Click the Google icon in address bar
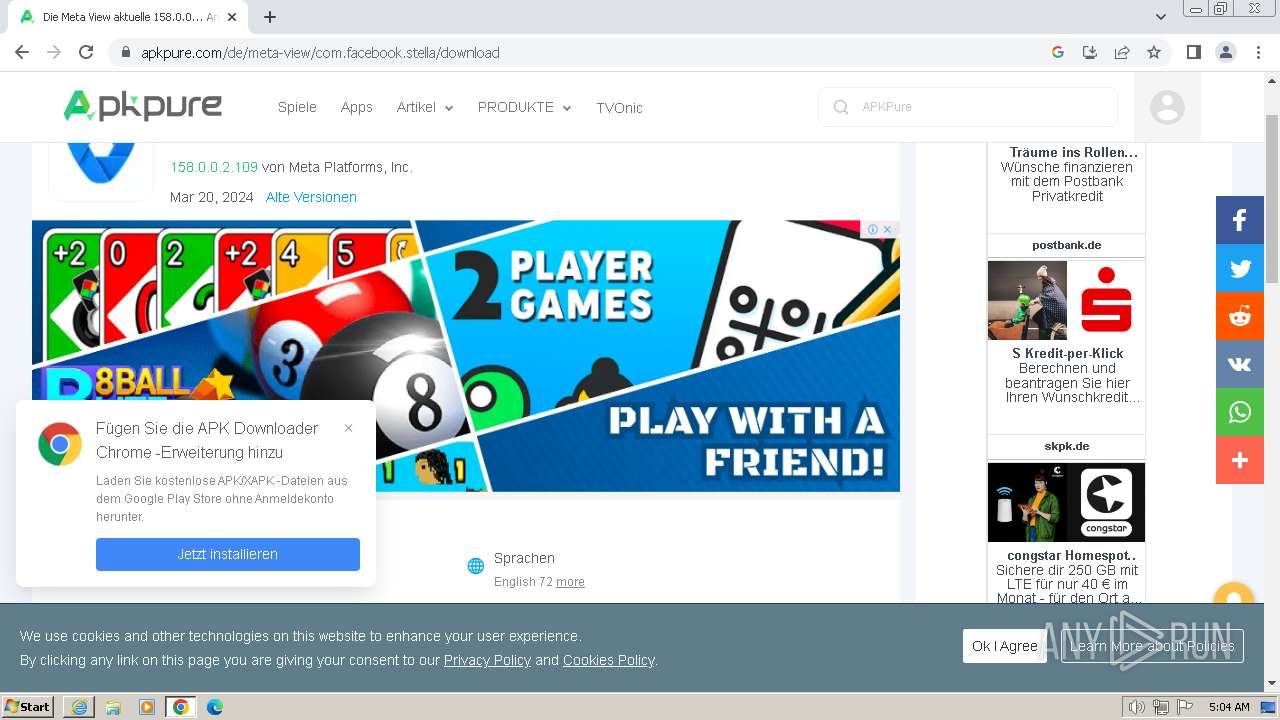 tap(1058, 52)
